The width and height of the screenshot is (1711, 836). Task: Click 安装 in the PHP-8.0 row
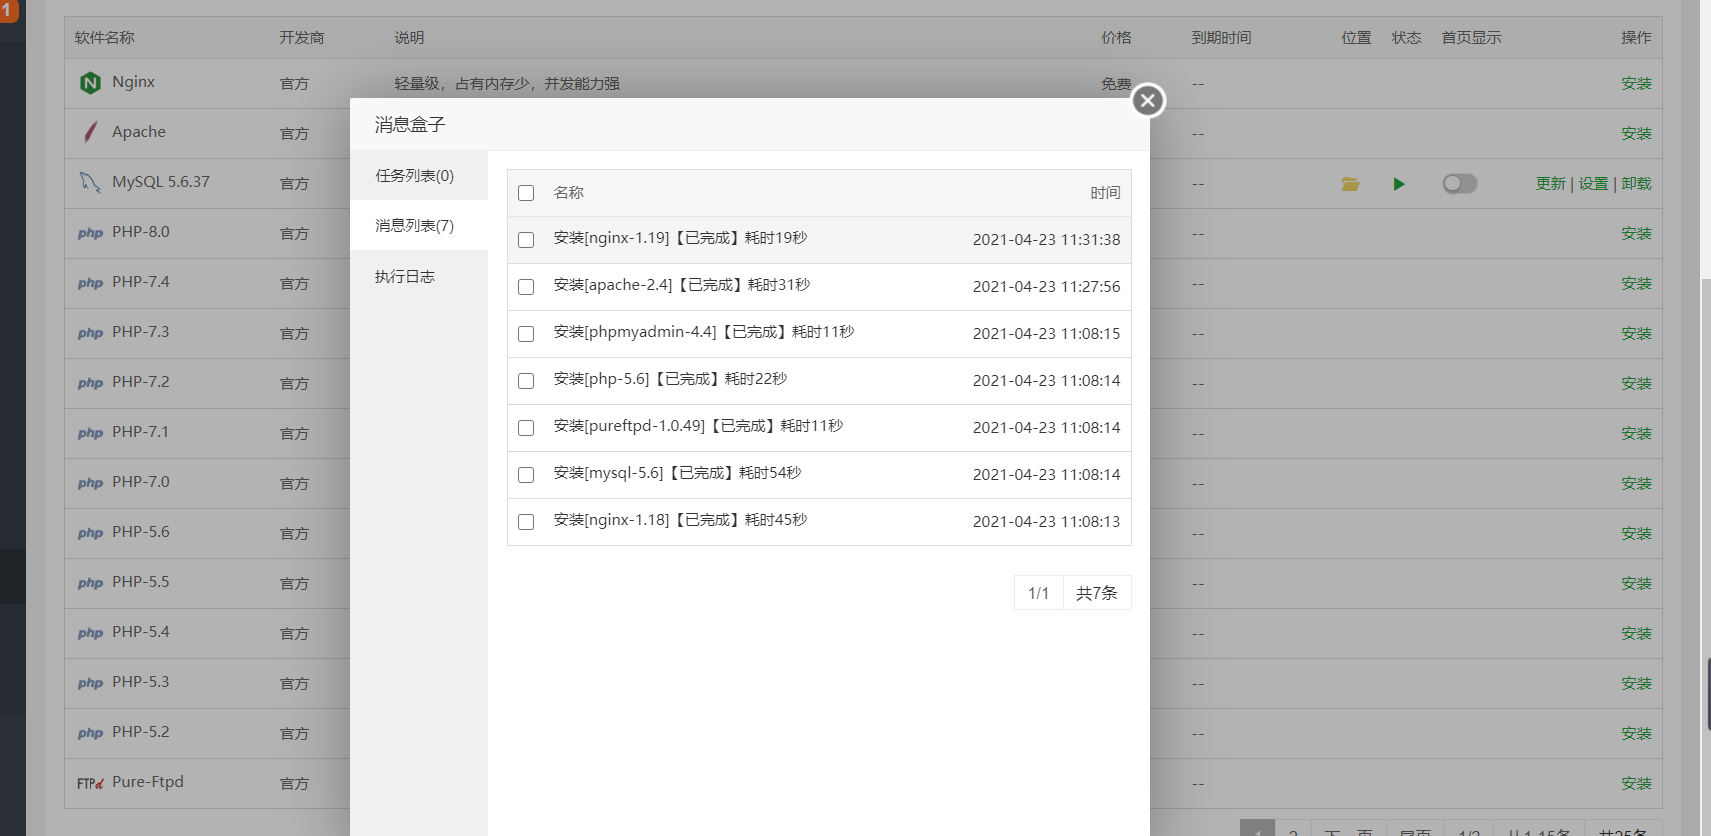(1636, 234)
